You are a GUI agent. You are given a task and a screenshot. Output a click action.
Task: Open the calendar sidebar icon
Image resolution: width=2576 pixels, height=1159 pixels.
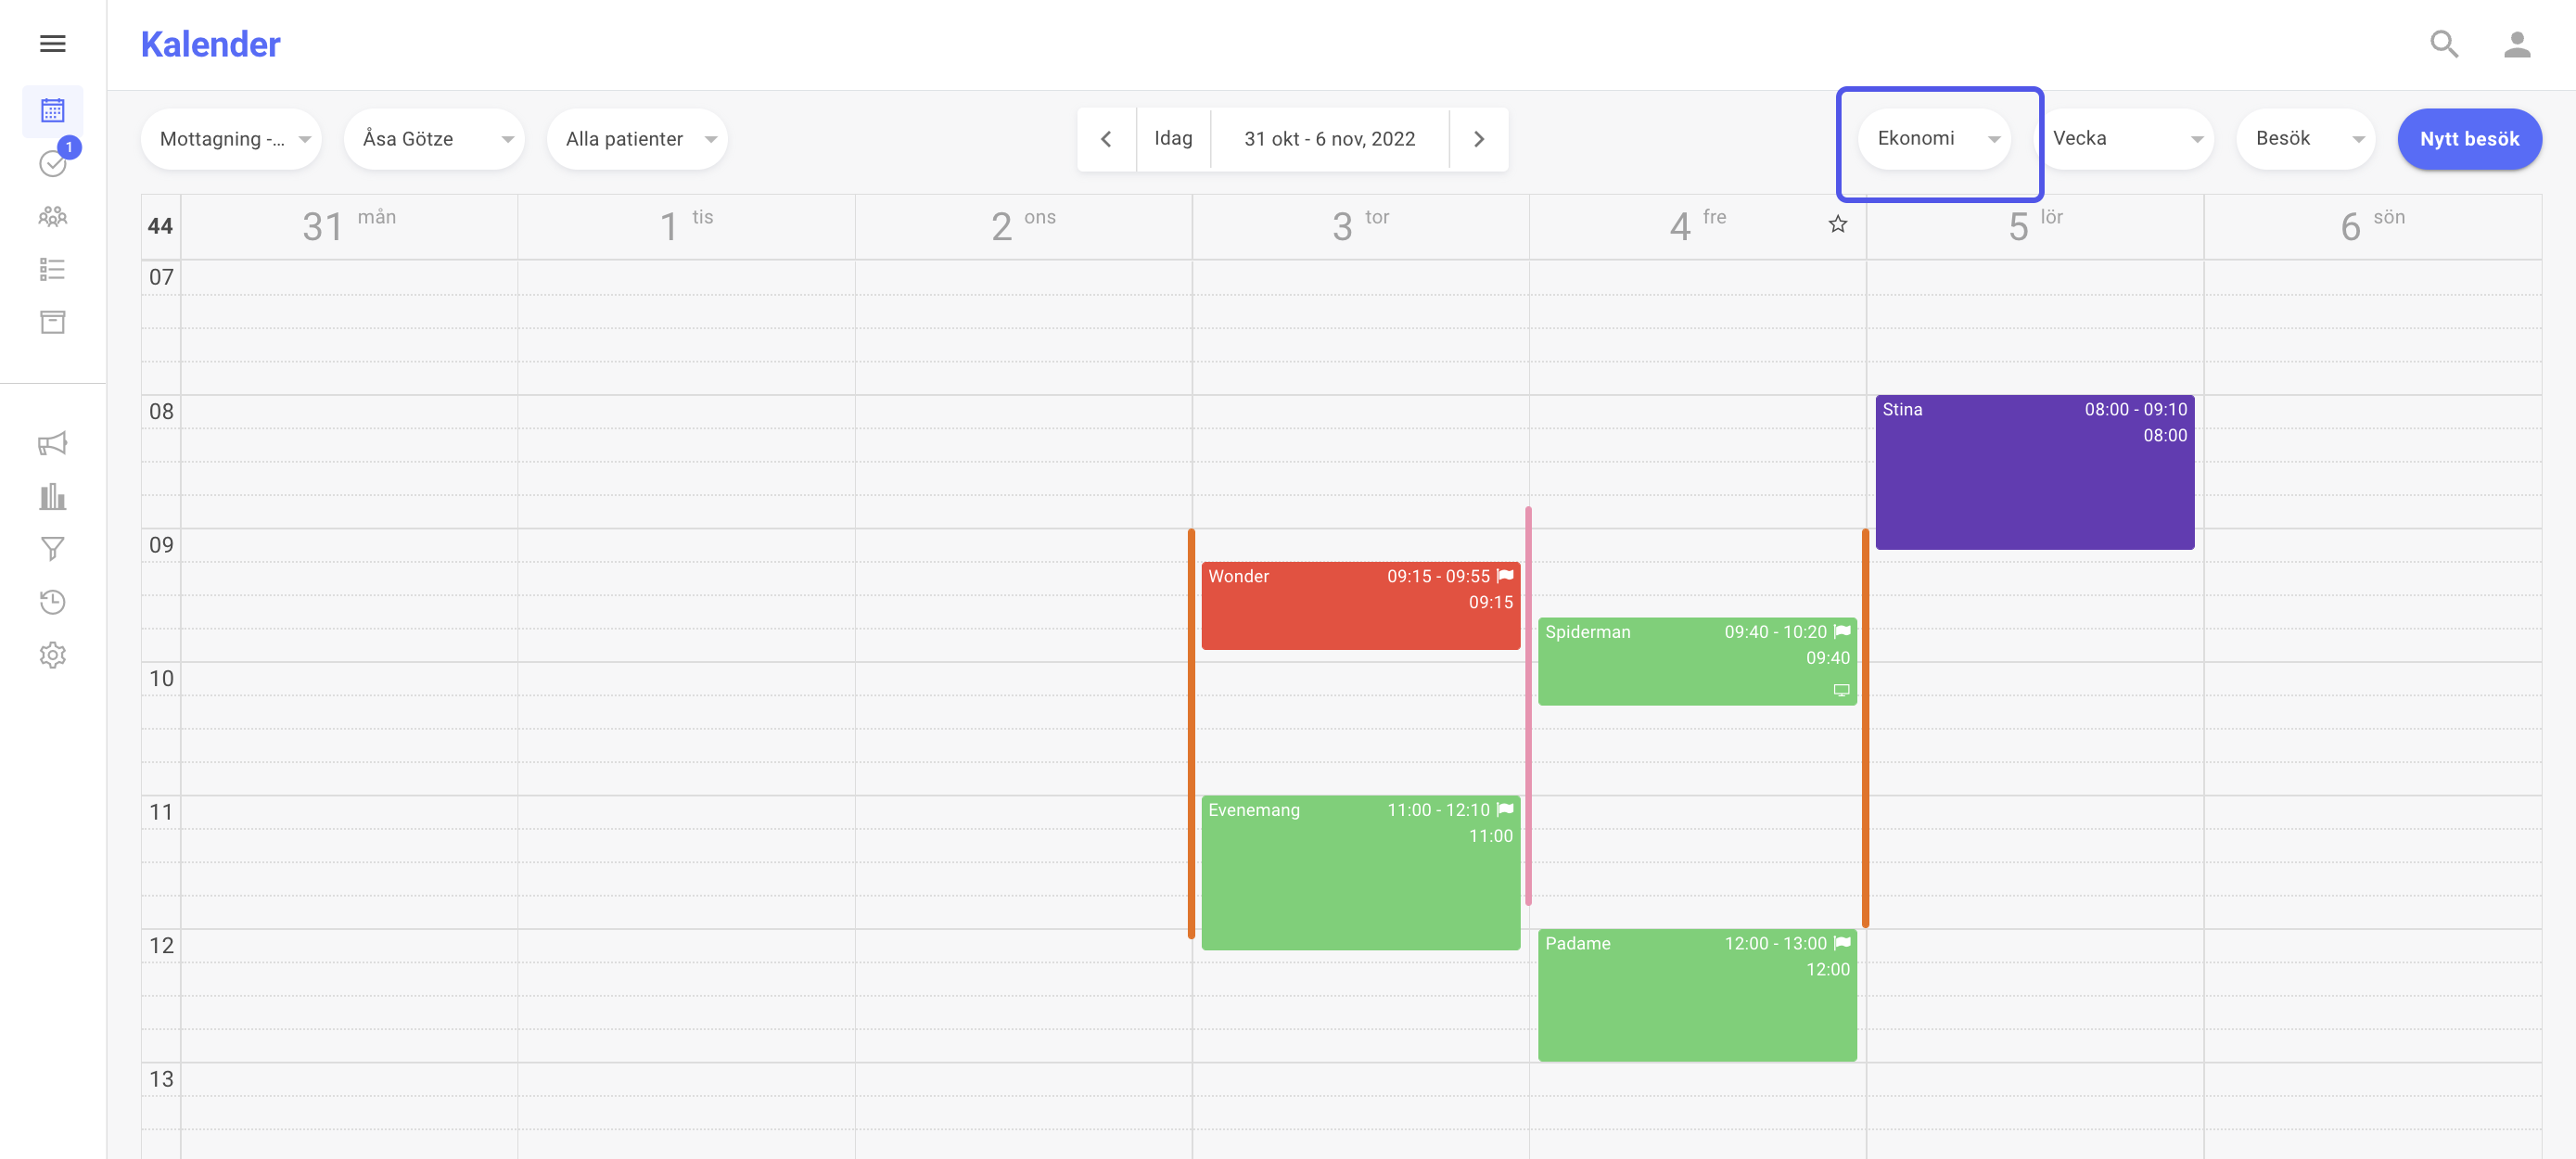tap(52, 110)
